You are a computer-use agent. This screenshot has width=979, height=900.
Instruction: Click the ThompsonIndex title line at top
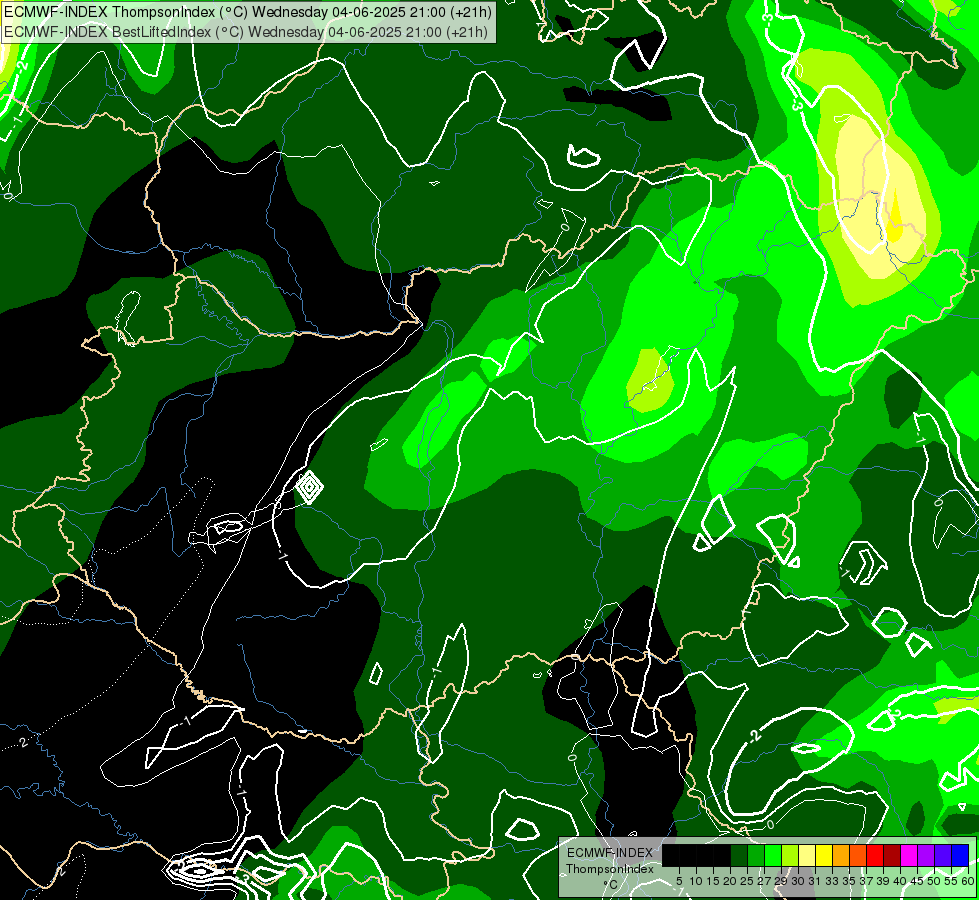248,11
